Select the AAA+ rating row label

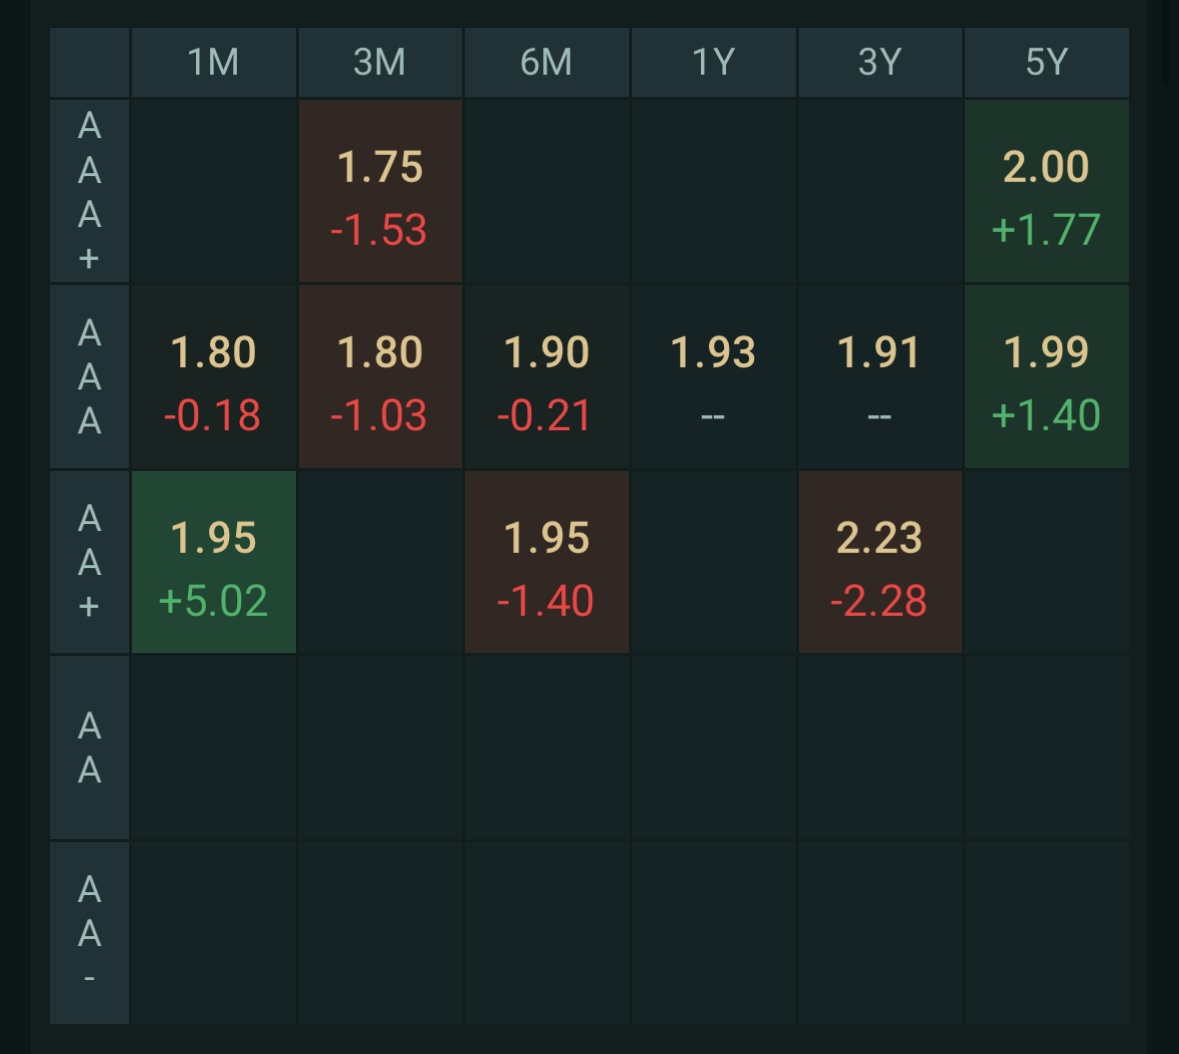pyautogui.click(x=89, y=191)
